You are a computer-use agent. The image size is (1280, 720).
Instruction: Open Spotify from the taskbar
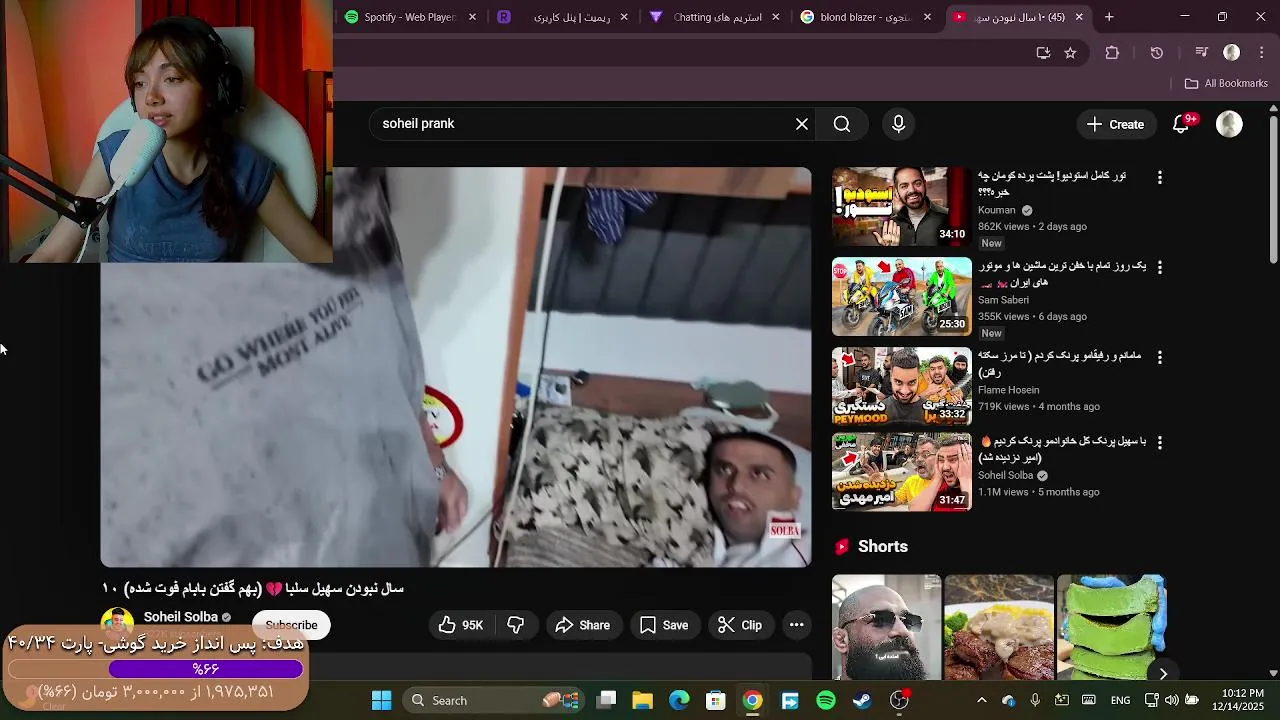pyautogui.click(x=826, y=701)
